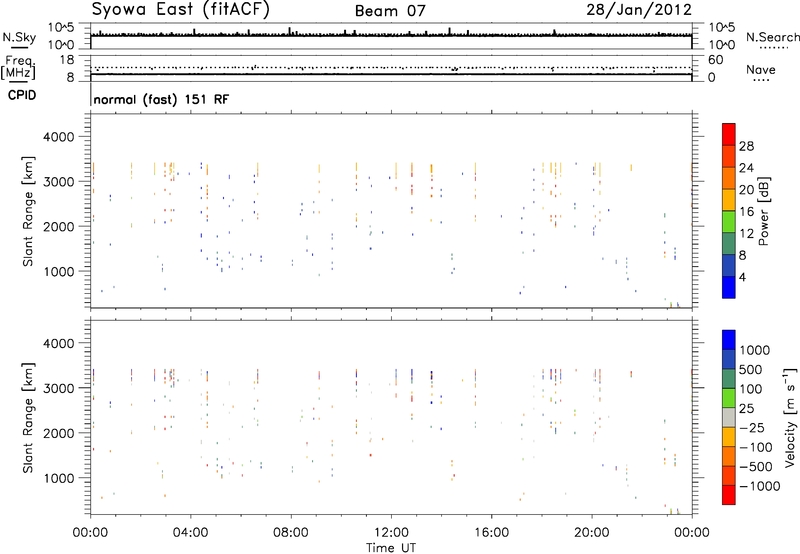Click the 'Power [dB]' colorbar title

point(763,211)
